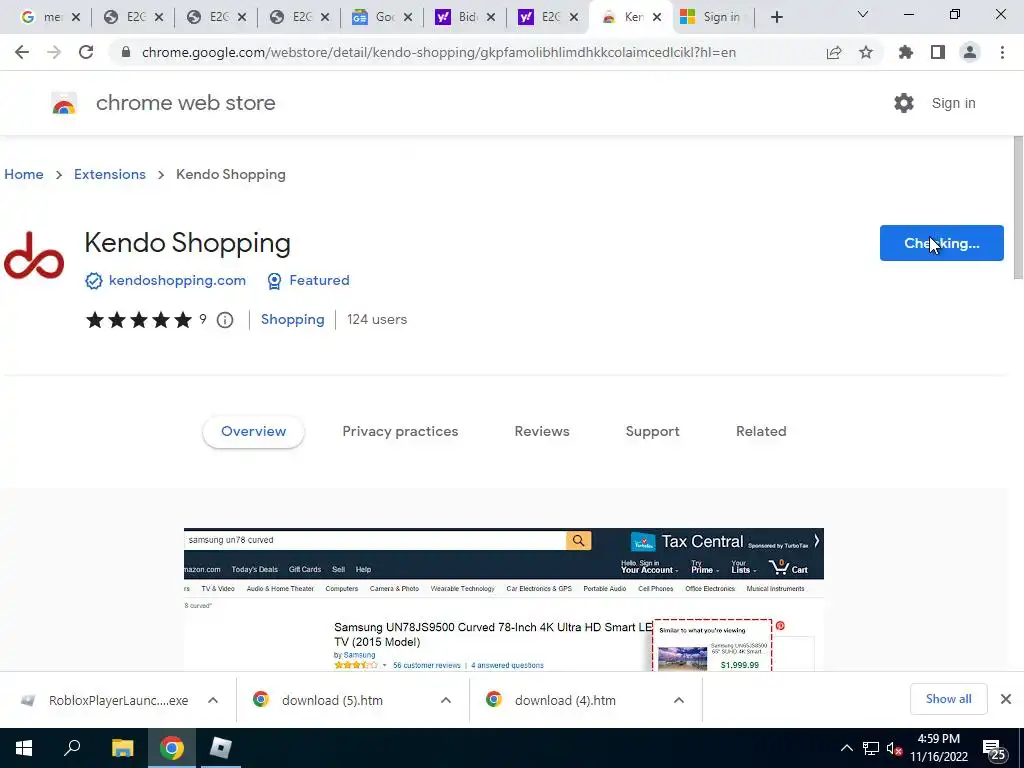Image resolution: width=1024 pixels, height=768 pixels.
Task: Switch to the Support tab
Action: click(652, 432)
